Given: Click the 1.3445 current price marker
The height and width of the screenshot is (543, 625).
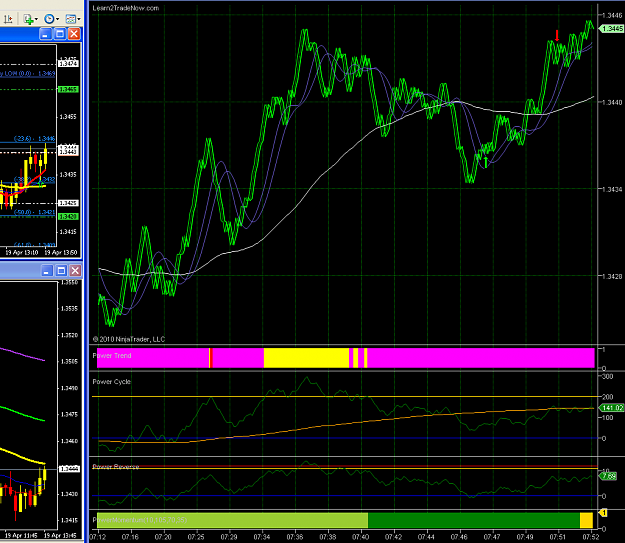Looking at the screenshot, I should coord(612,29).
